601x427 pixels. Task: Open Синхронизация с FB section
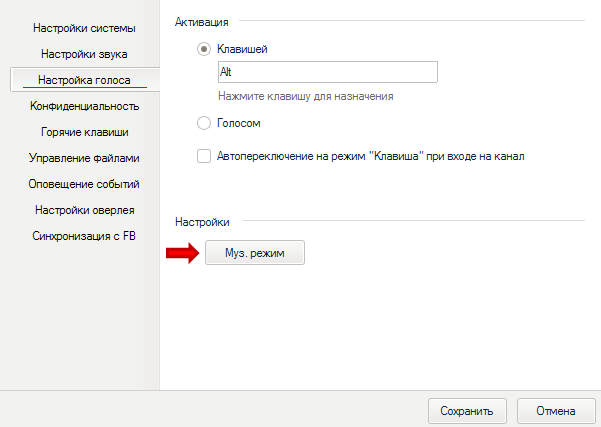(x=84, y=236)
